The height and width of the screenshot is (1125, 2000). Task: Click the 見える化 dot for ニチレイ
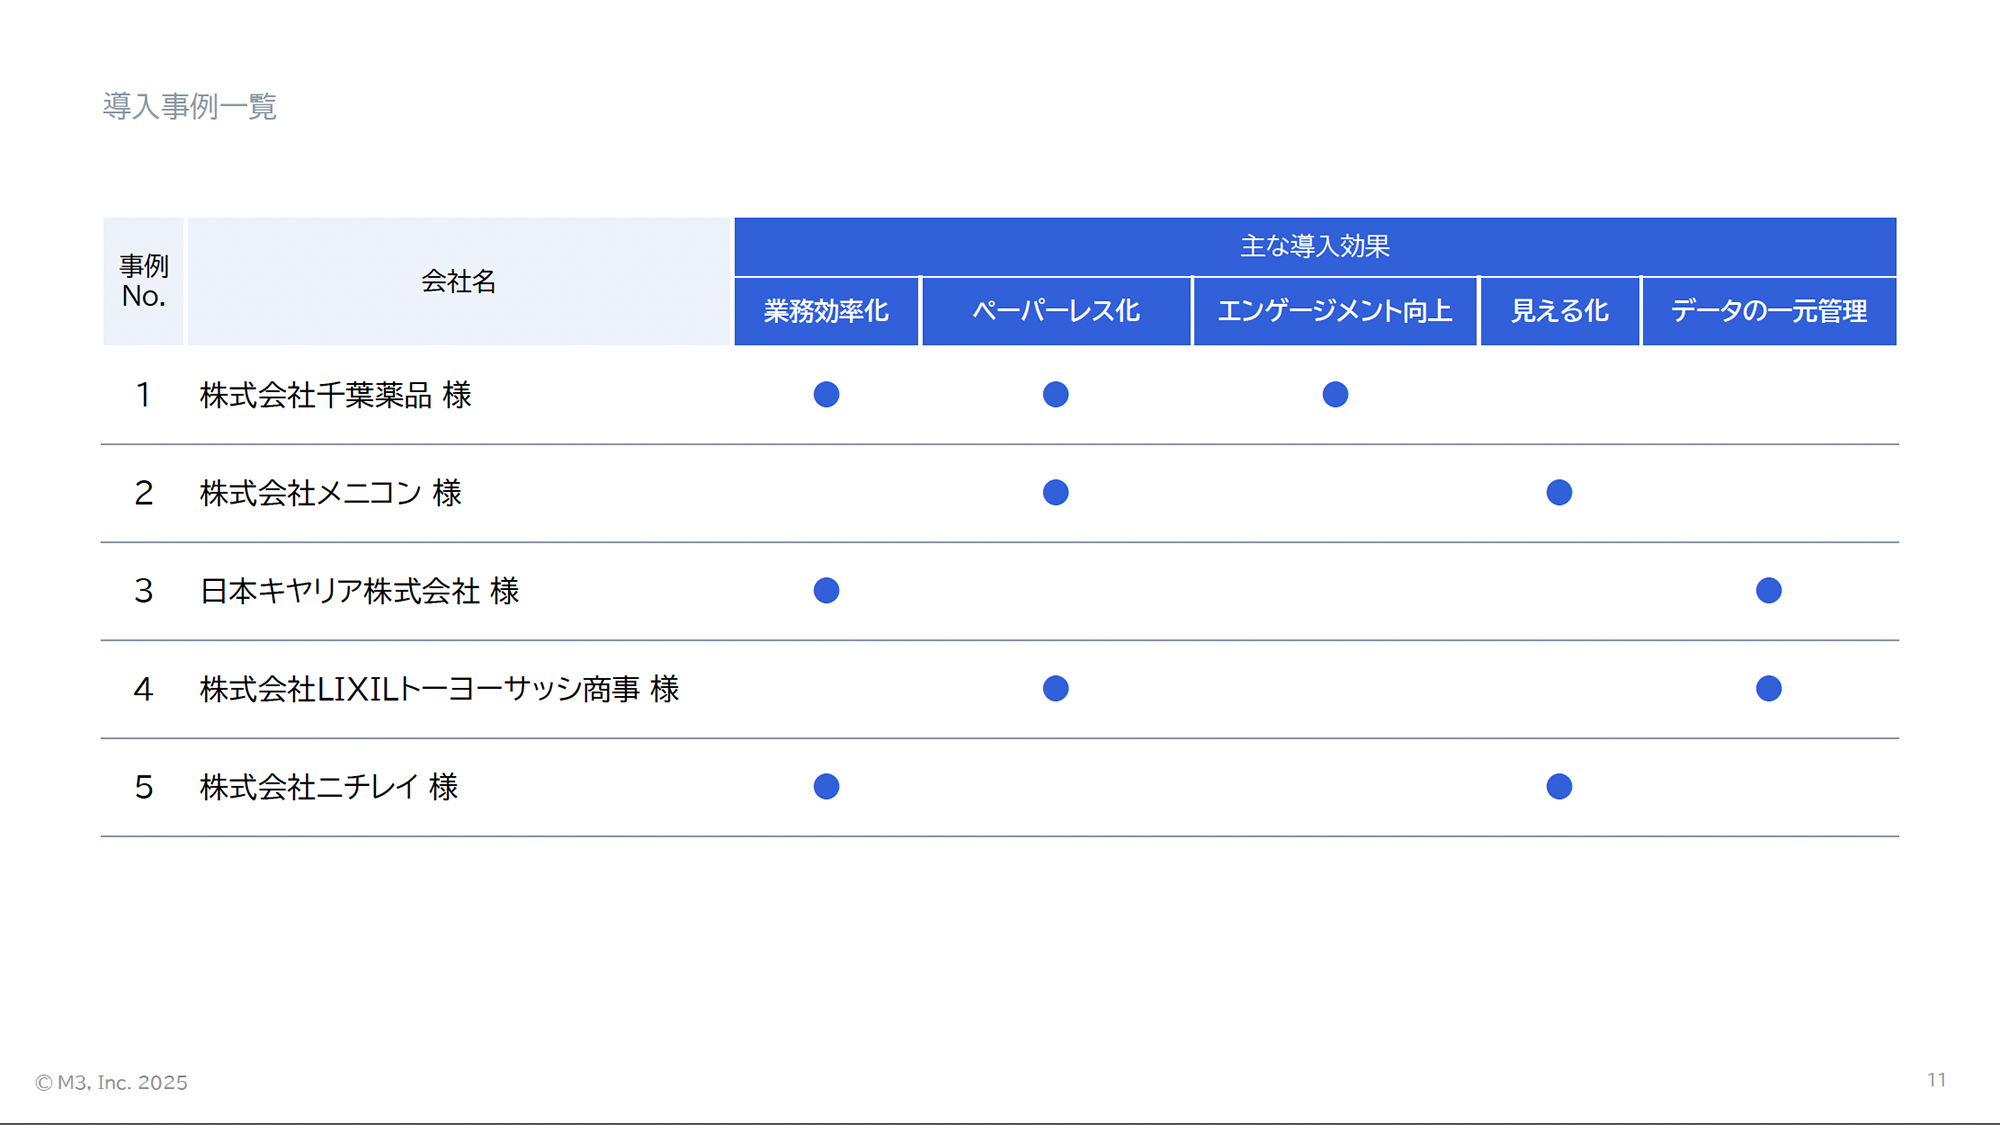[1559, 786]
